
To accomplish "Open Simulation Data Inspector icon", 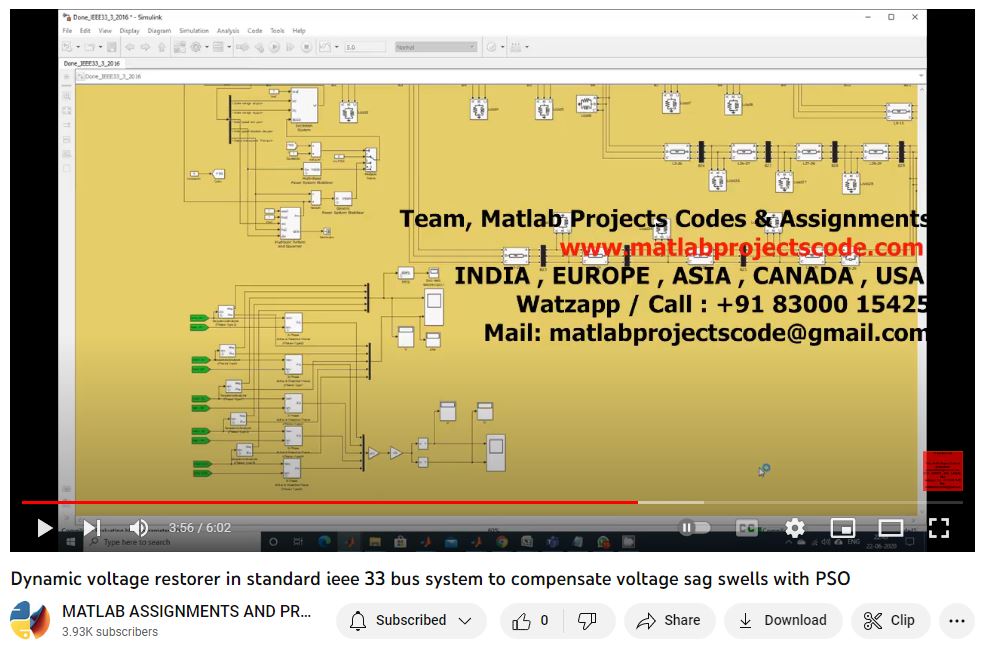I will click(324, 47).
